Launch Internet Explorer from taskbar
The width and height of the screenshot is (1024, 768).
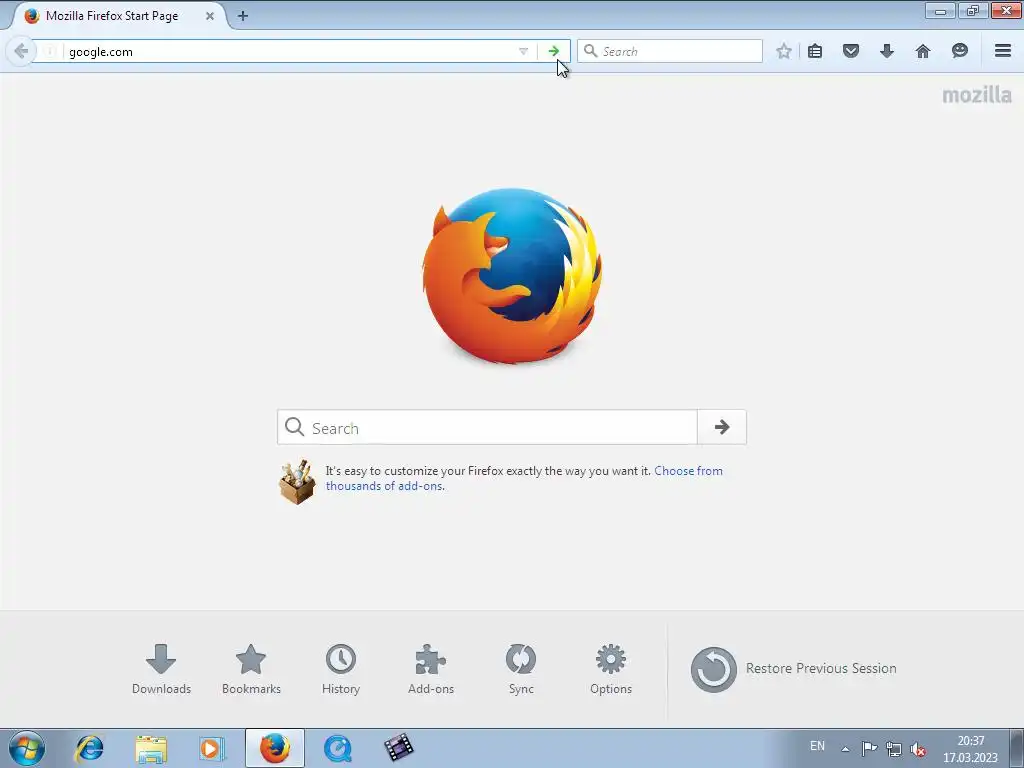pyautogui.click(x=89, y=748)
